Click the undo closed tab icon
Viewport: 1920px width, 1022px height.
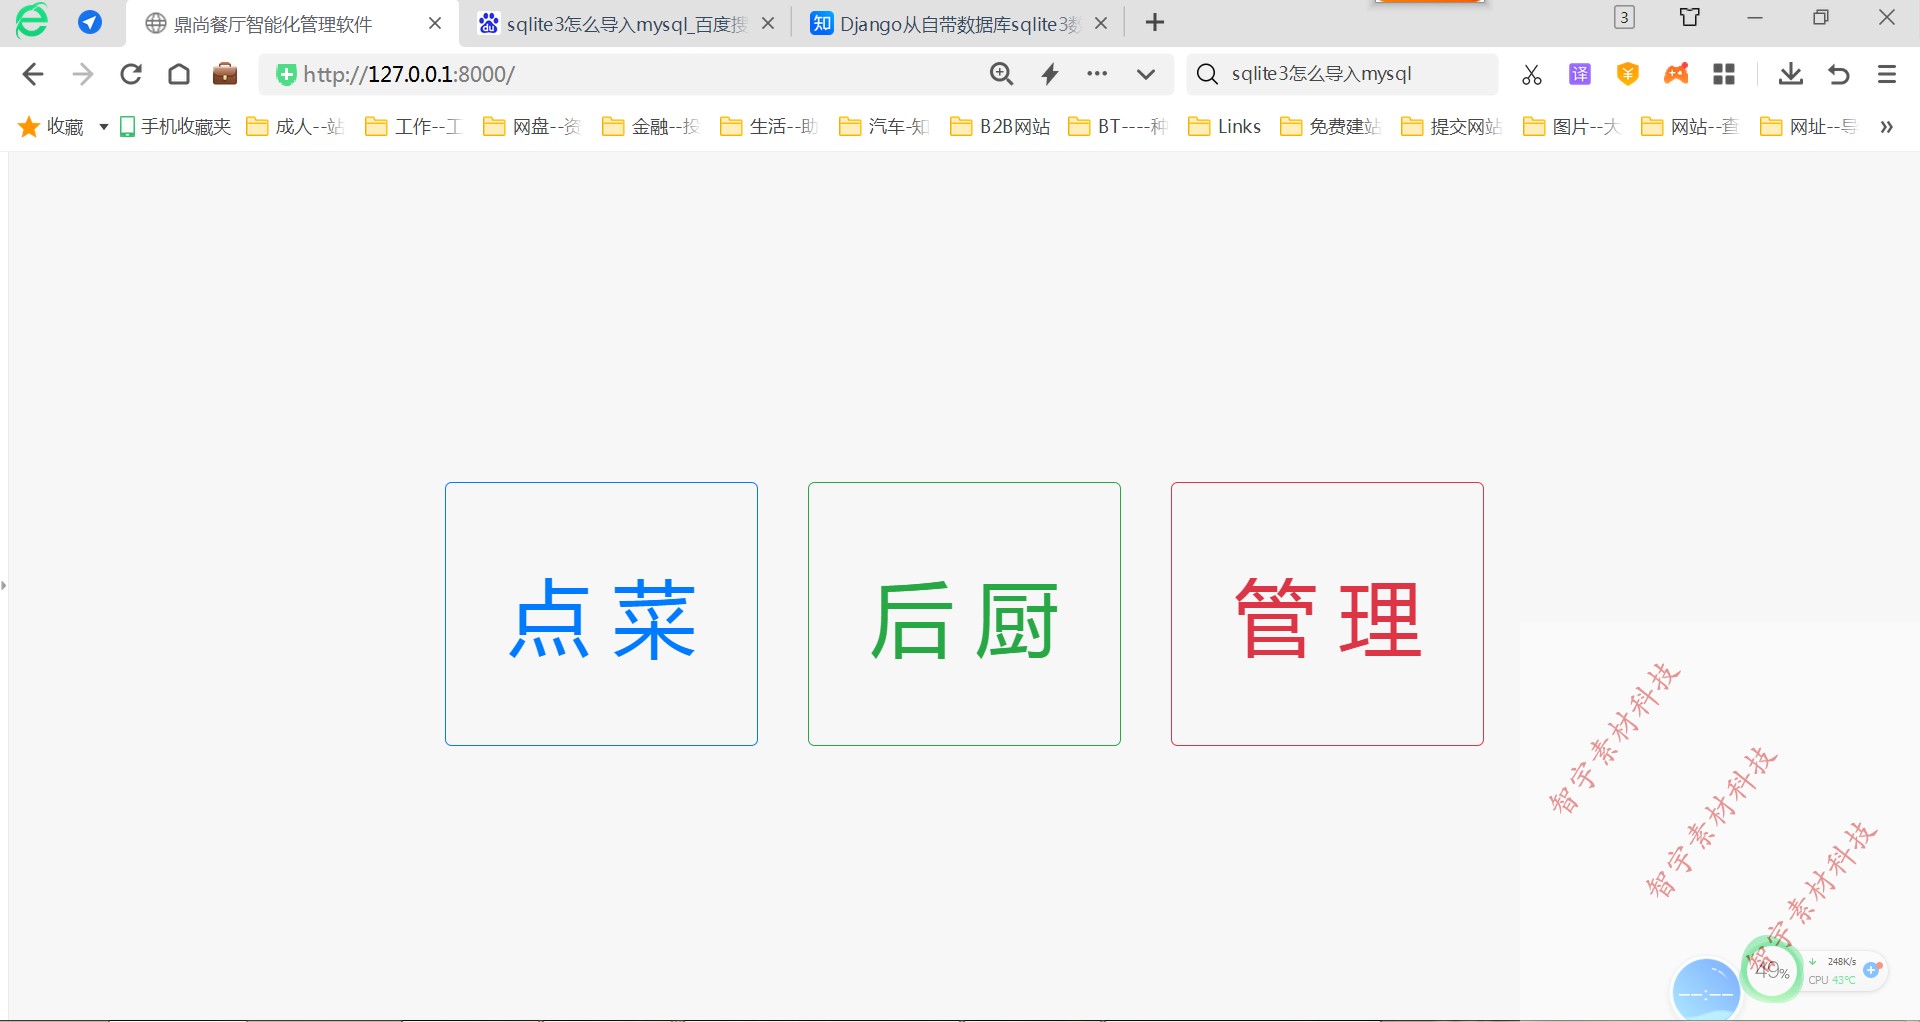pos(1839,74)
